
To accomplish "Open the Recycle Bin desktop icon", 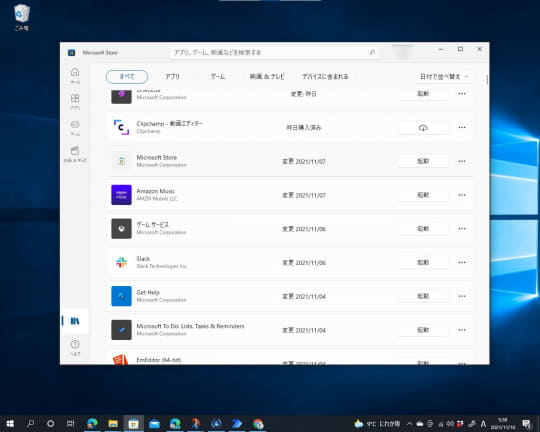I will click(x=21, y=17).
